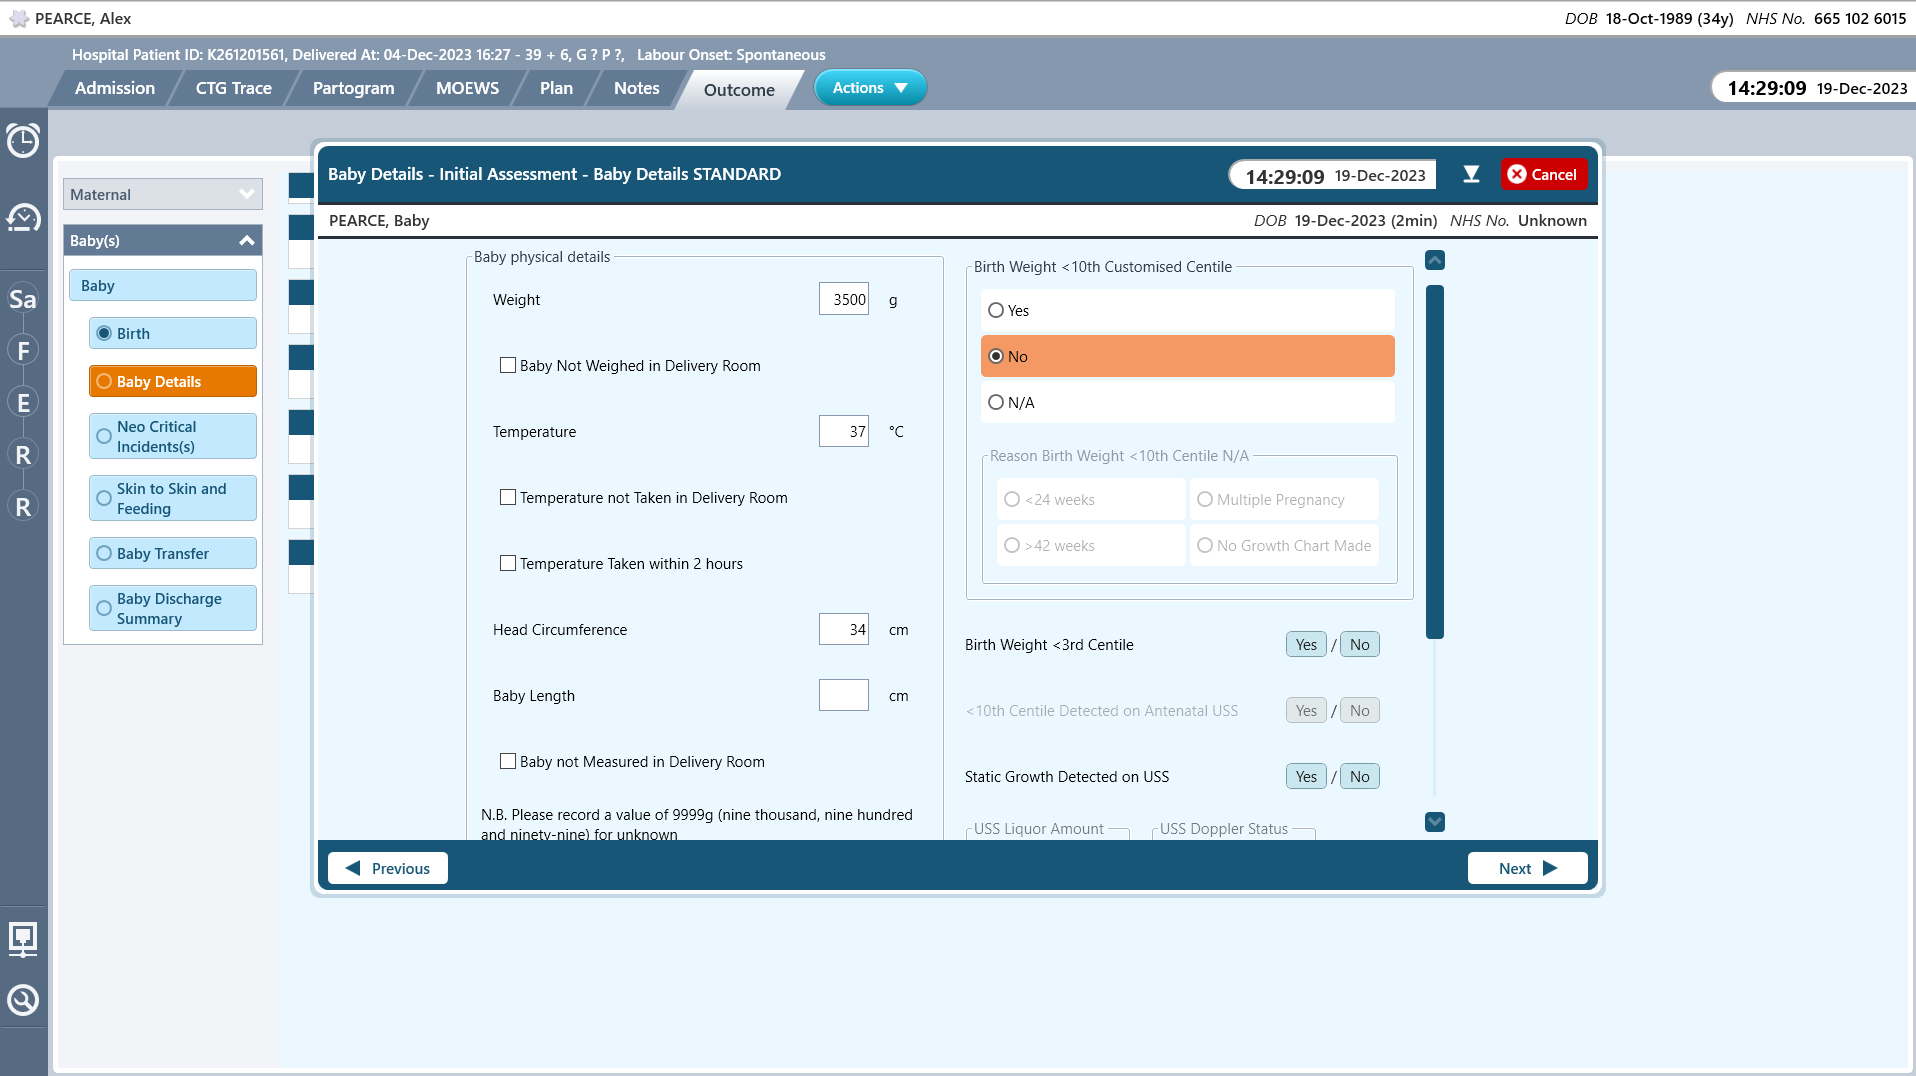Viewport: 1916px width, 1076px height.
Task: Select the F circle sidebar icon
Action: tap(23, 351)
